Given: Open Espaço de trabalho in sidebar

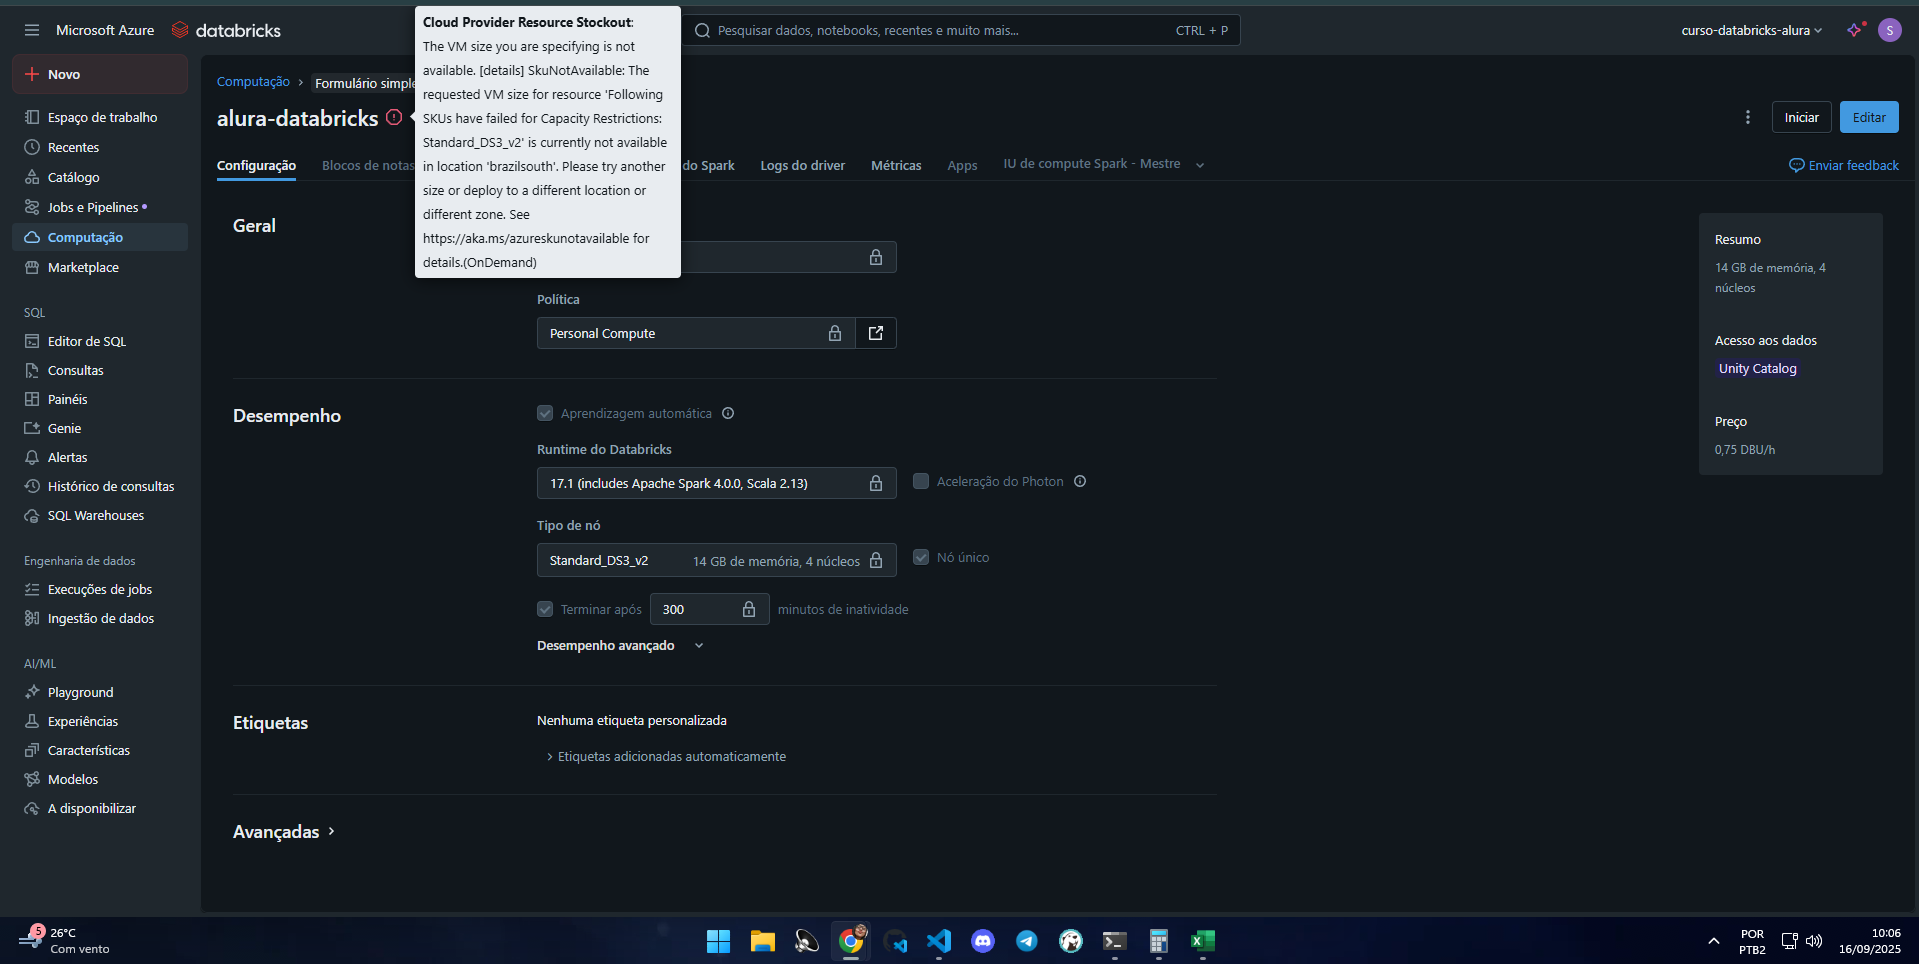Looking at the screenshot, I should 100,117.
